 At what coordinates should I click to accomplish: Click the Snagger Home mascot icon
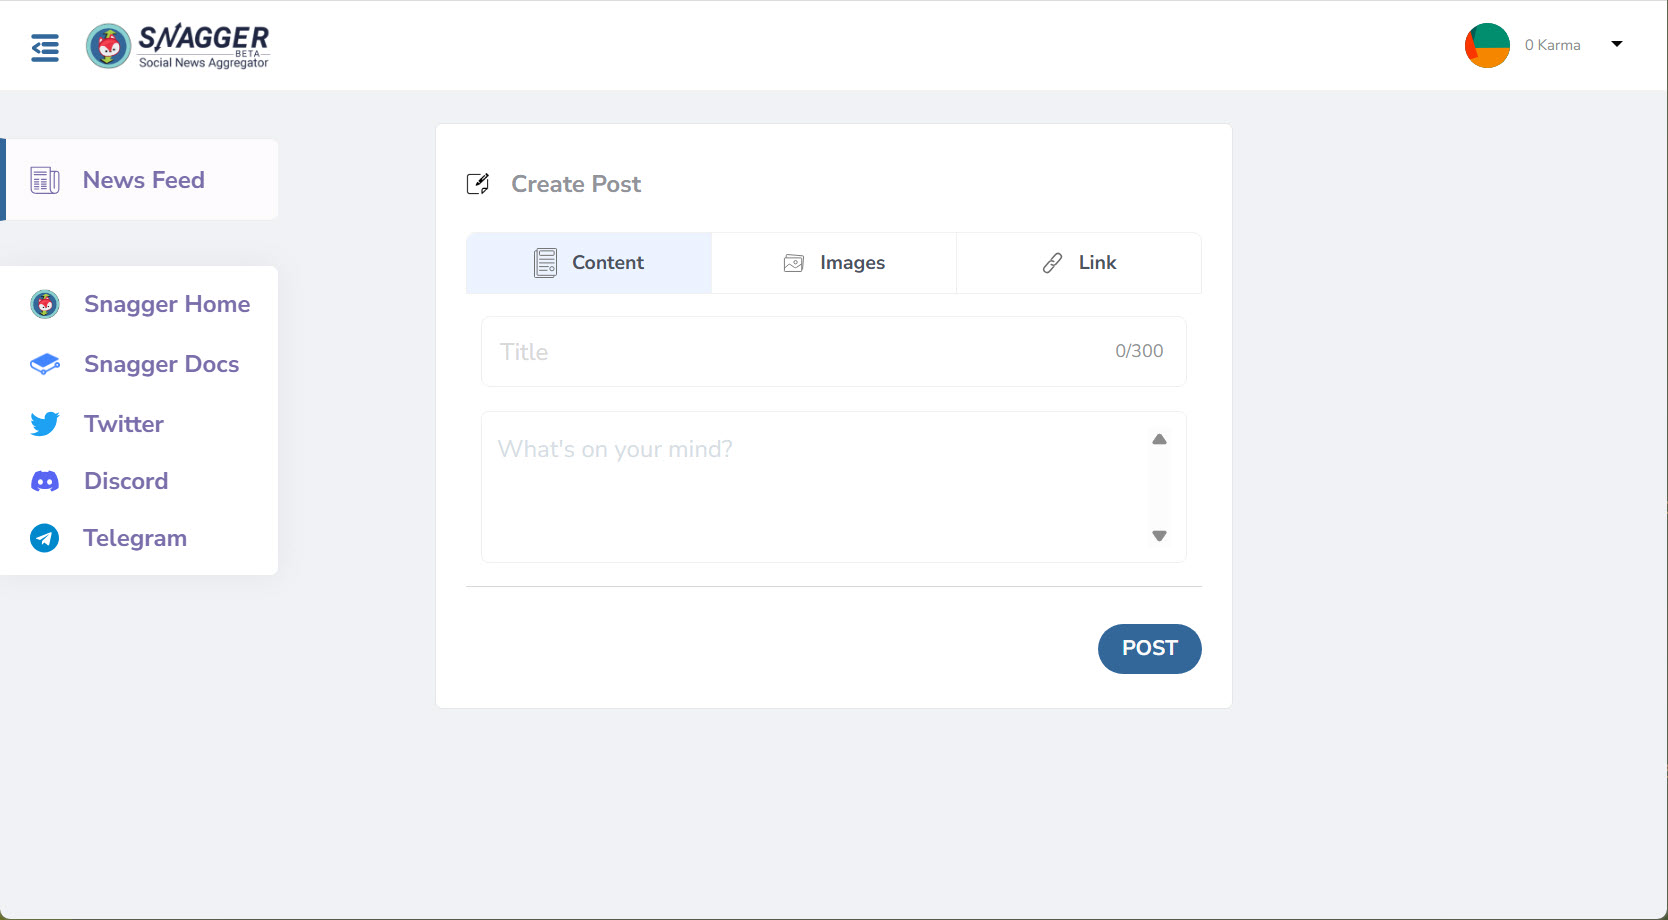pyautogui.click(x=45, y=304)
